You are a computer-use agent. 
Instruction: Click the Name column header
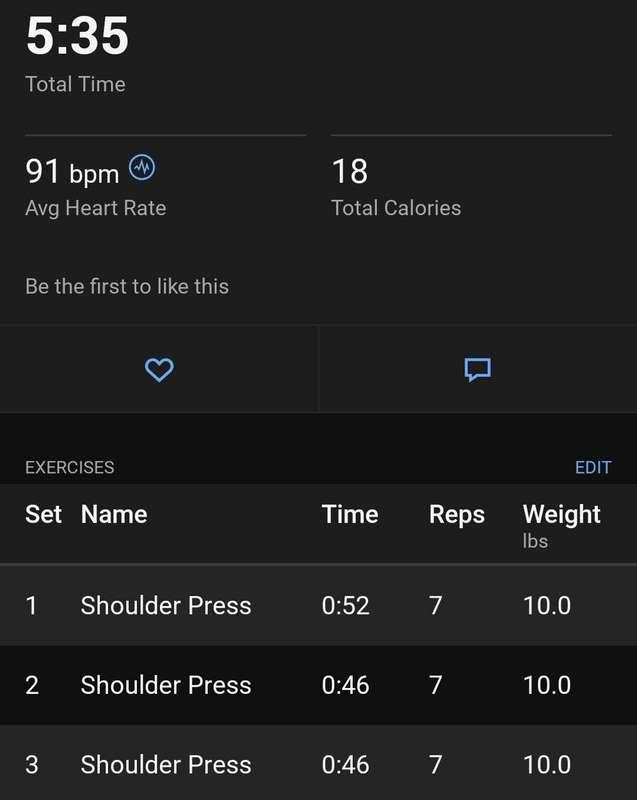[114, 515]
